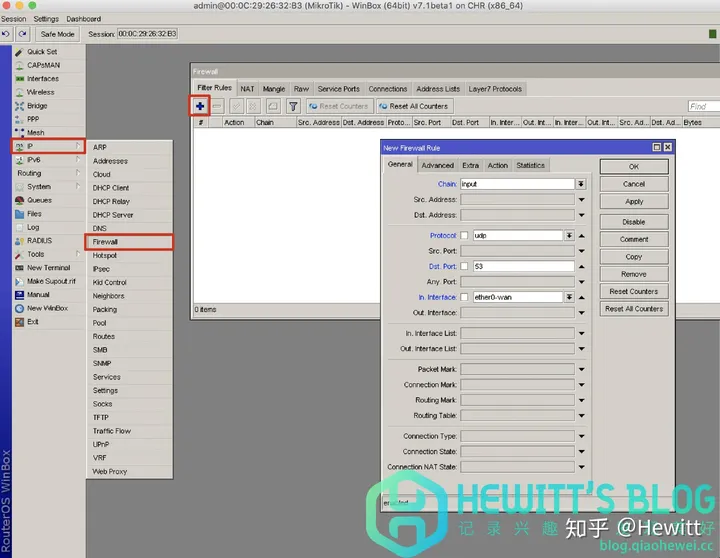Switch to the Mangle tab

[274, 89]
